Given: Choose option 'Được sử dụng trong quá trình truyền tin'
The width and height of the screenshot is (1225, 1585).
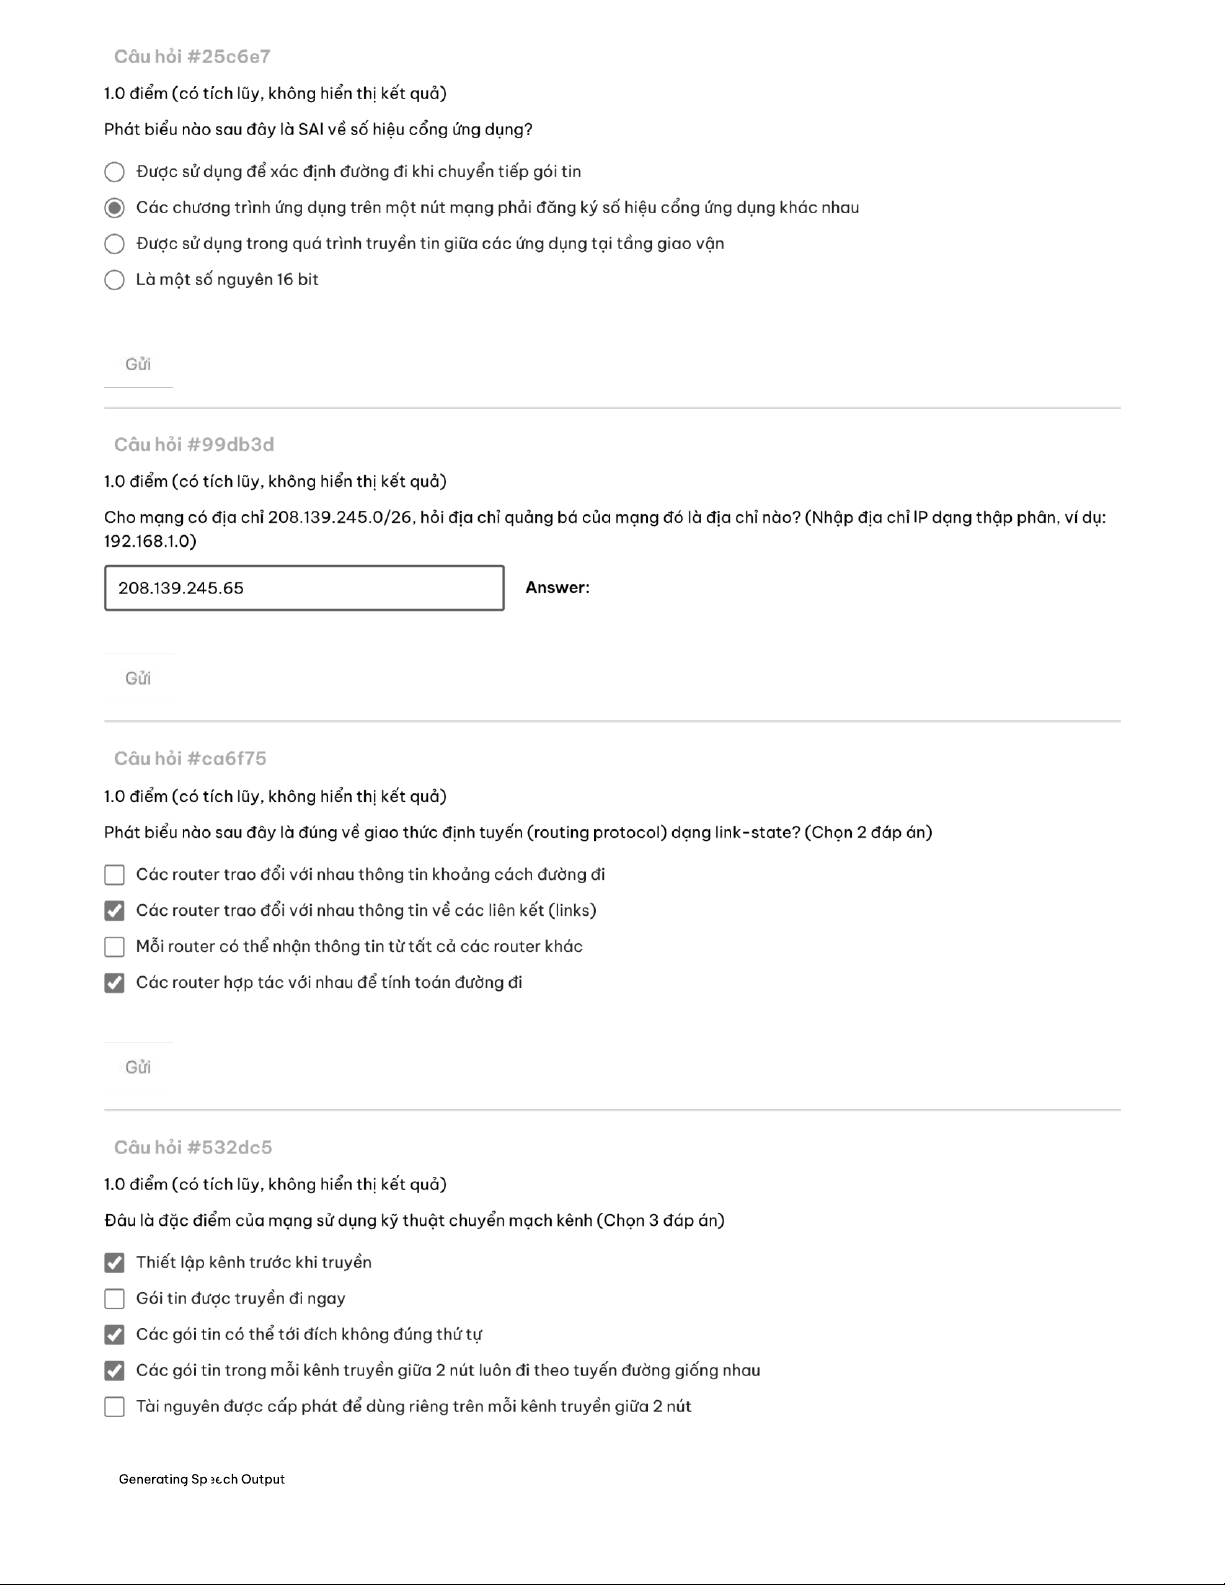Looking at the screenshot, I should tap(115, 244).
